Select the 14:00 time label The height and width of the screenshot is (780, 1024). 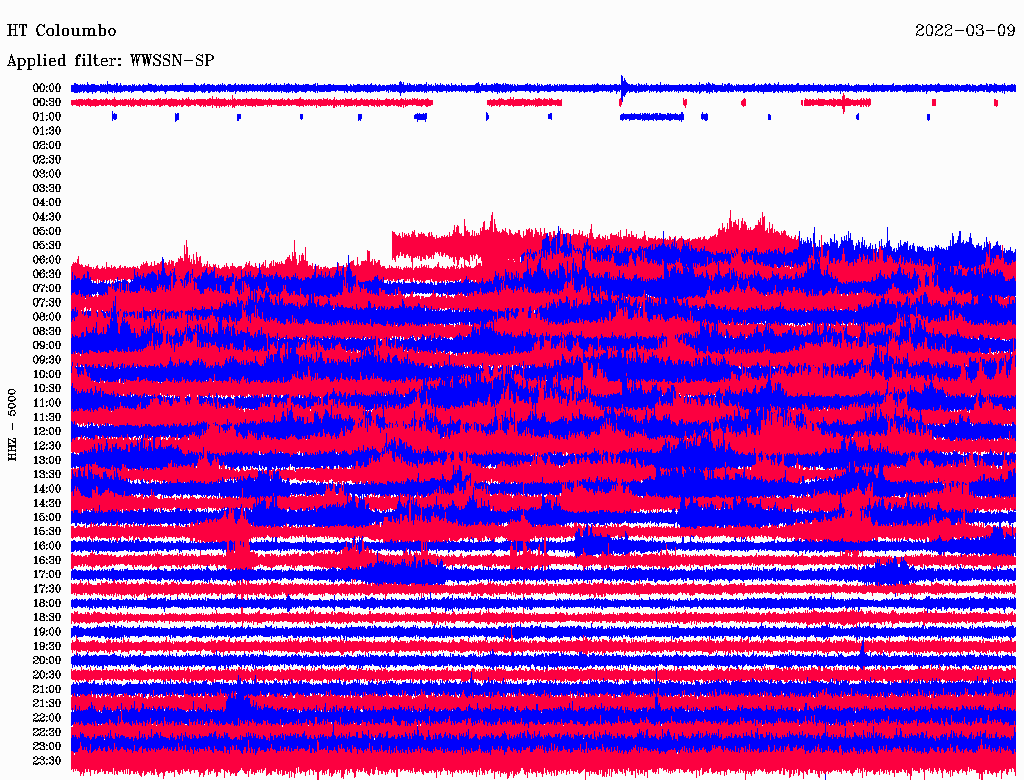[x=47, y=489]
